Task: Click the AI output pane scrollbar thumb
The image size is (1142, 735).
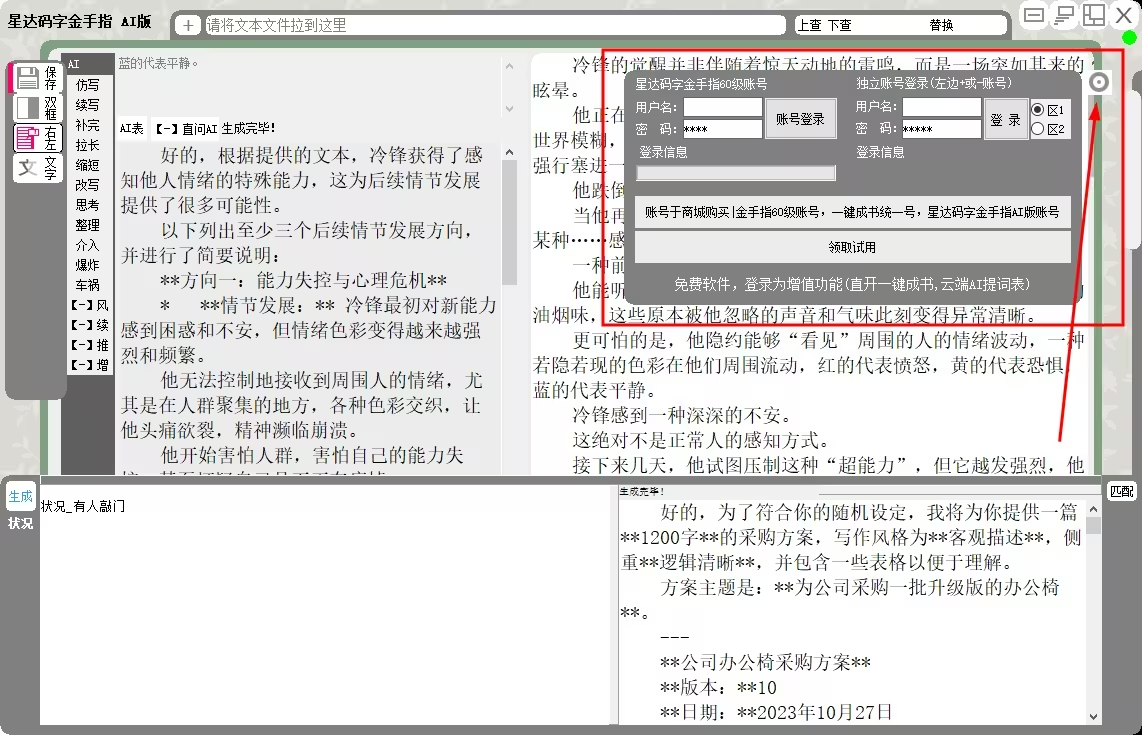Action: pyautogui.click(x=510, y=222)
